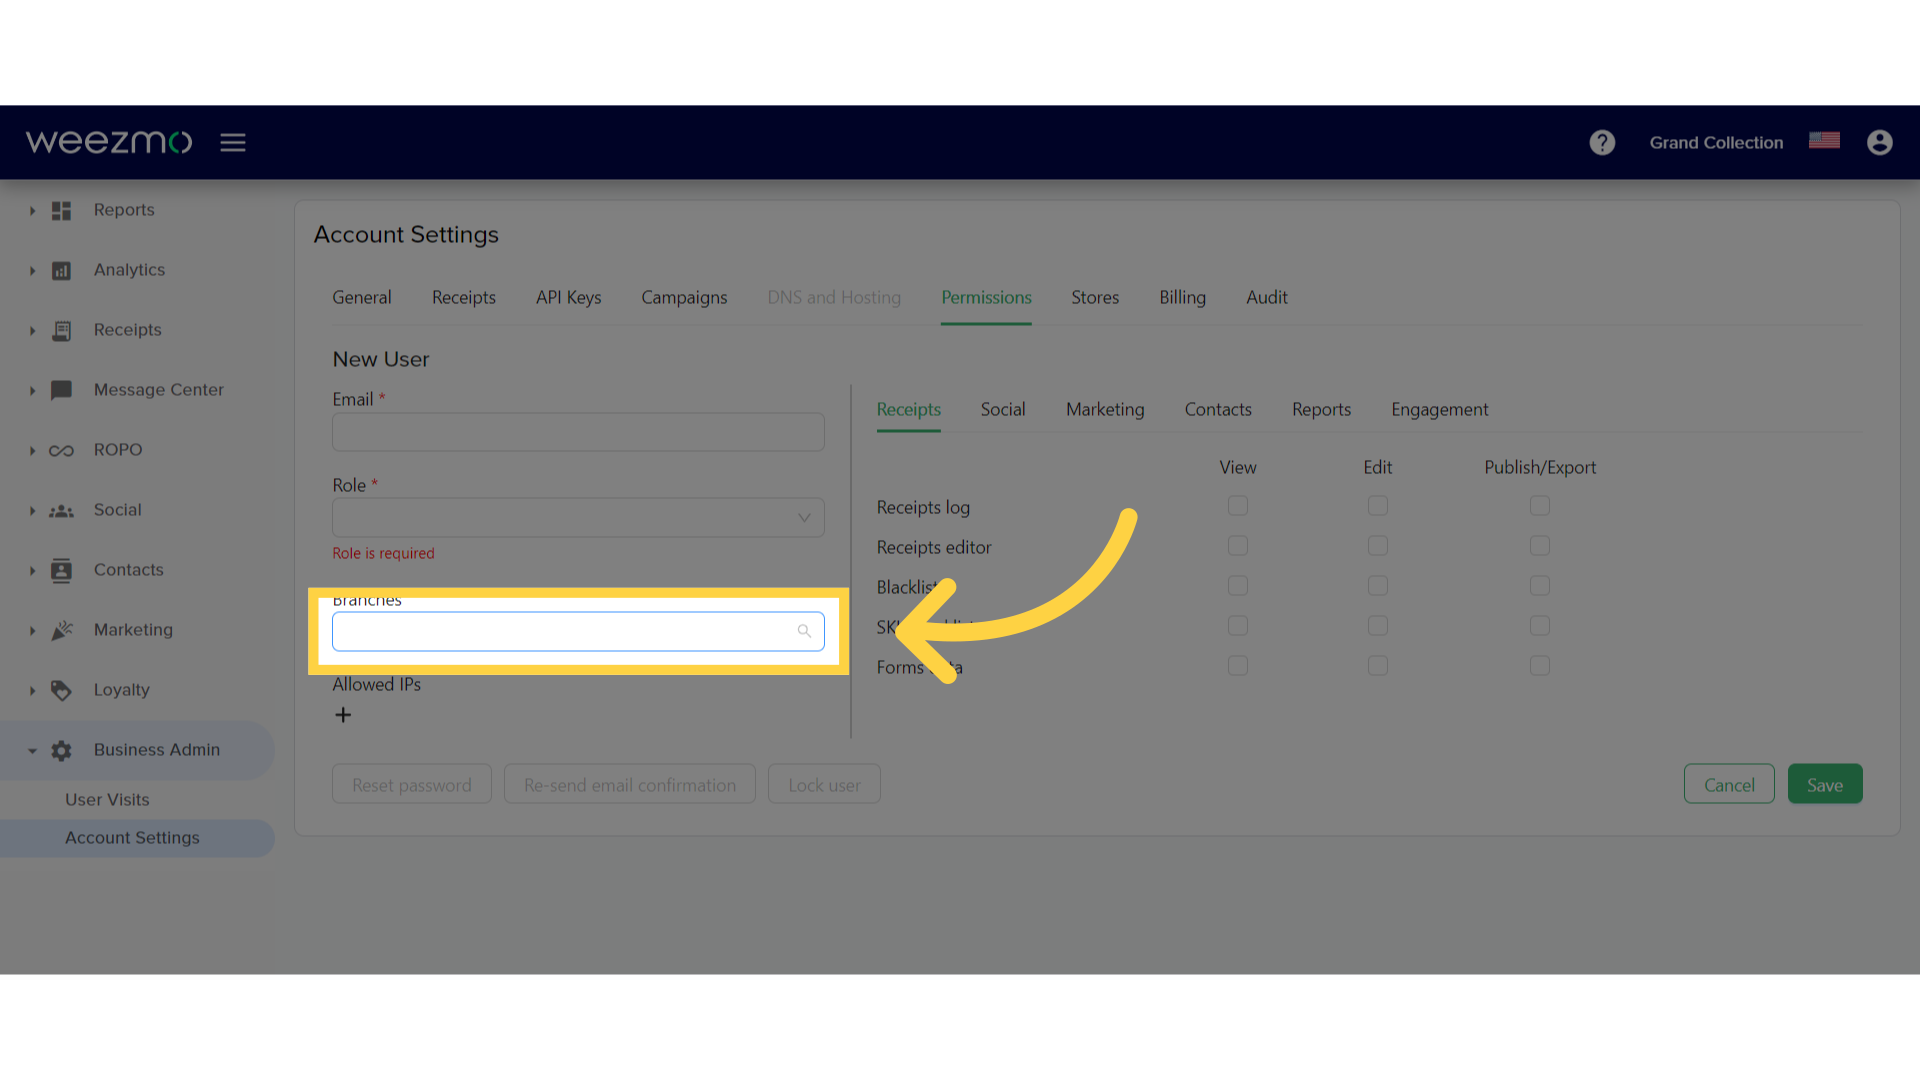The width and height of the screenshot is (1920, 1080).
Task: Check Publish/Export for Receipts editor
Action: point(1540,546)
